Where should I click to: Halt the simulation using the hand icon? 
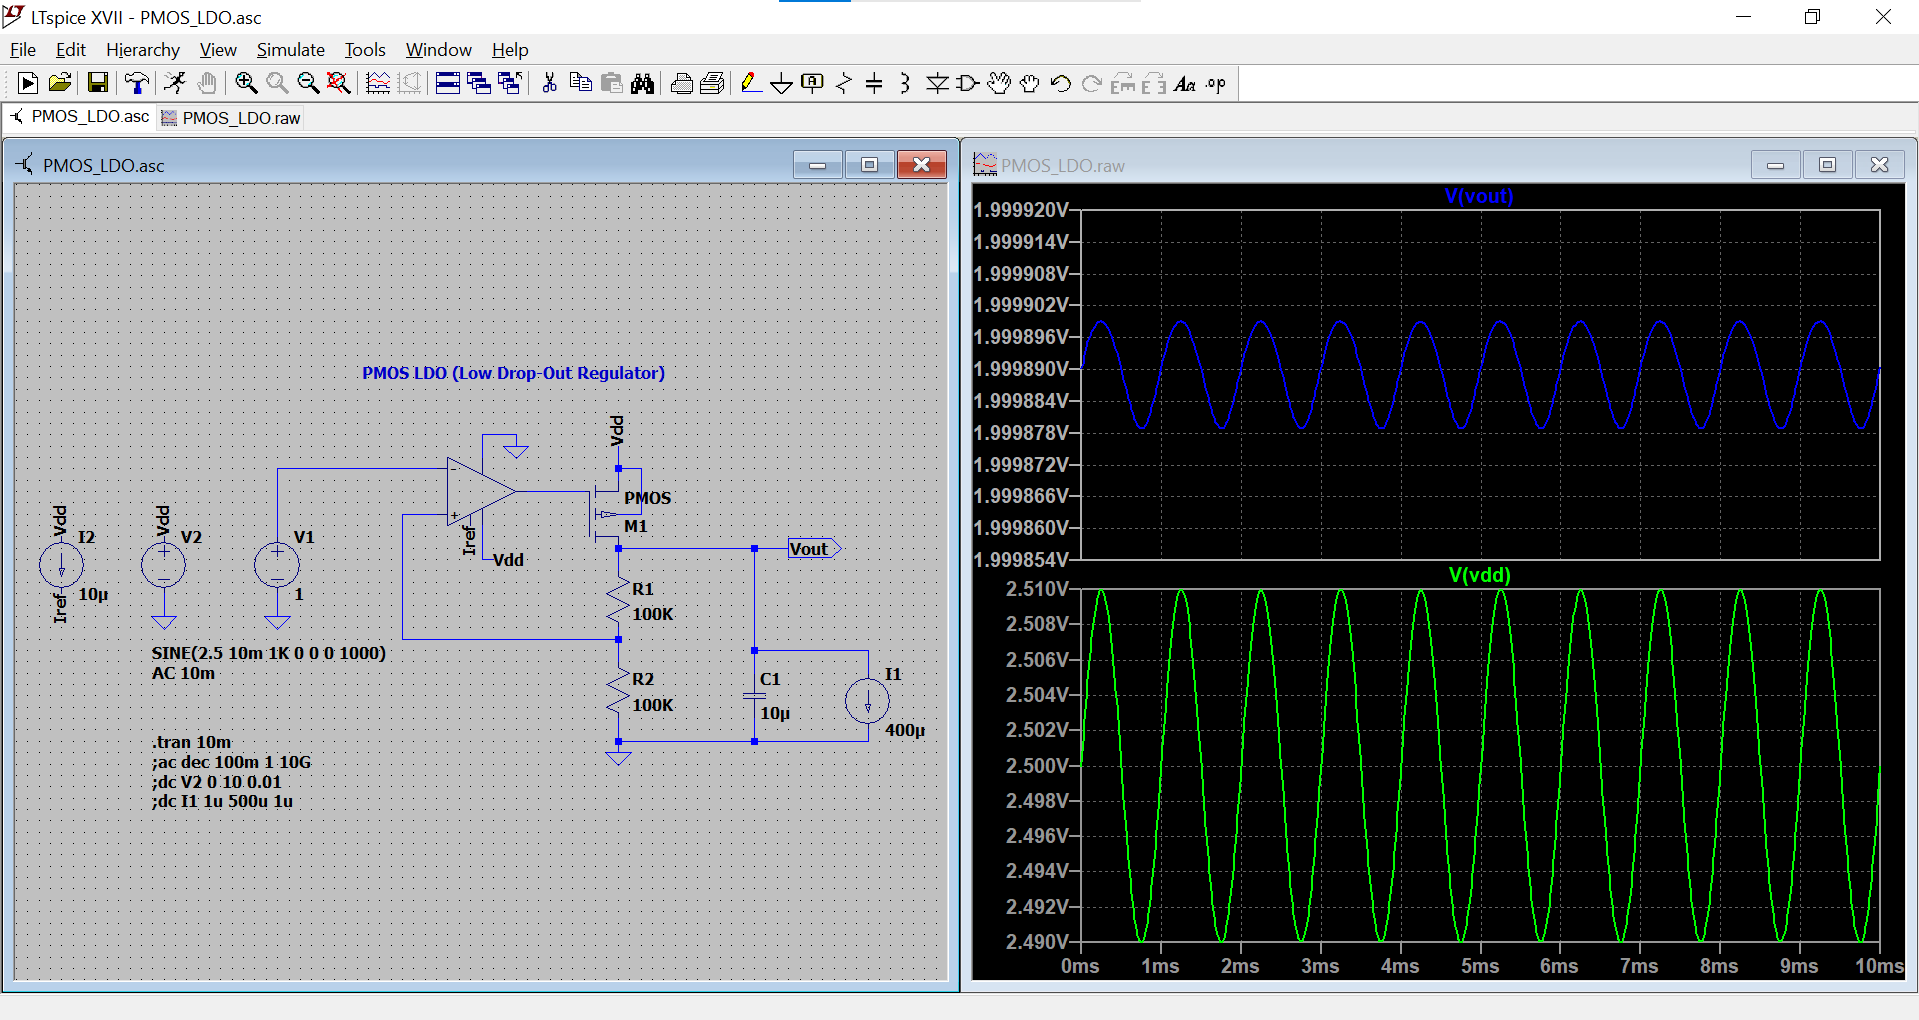(x=207, y=83)
